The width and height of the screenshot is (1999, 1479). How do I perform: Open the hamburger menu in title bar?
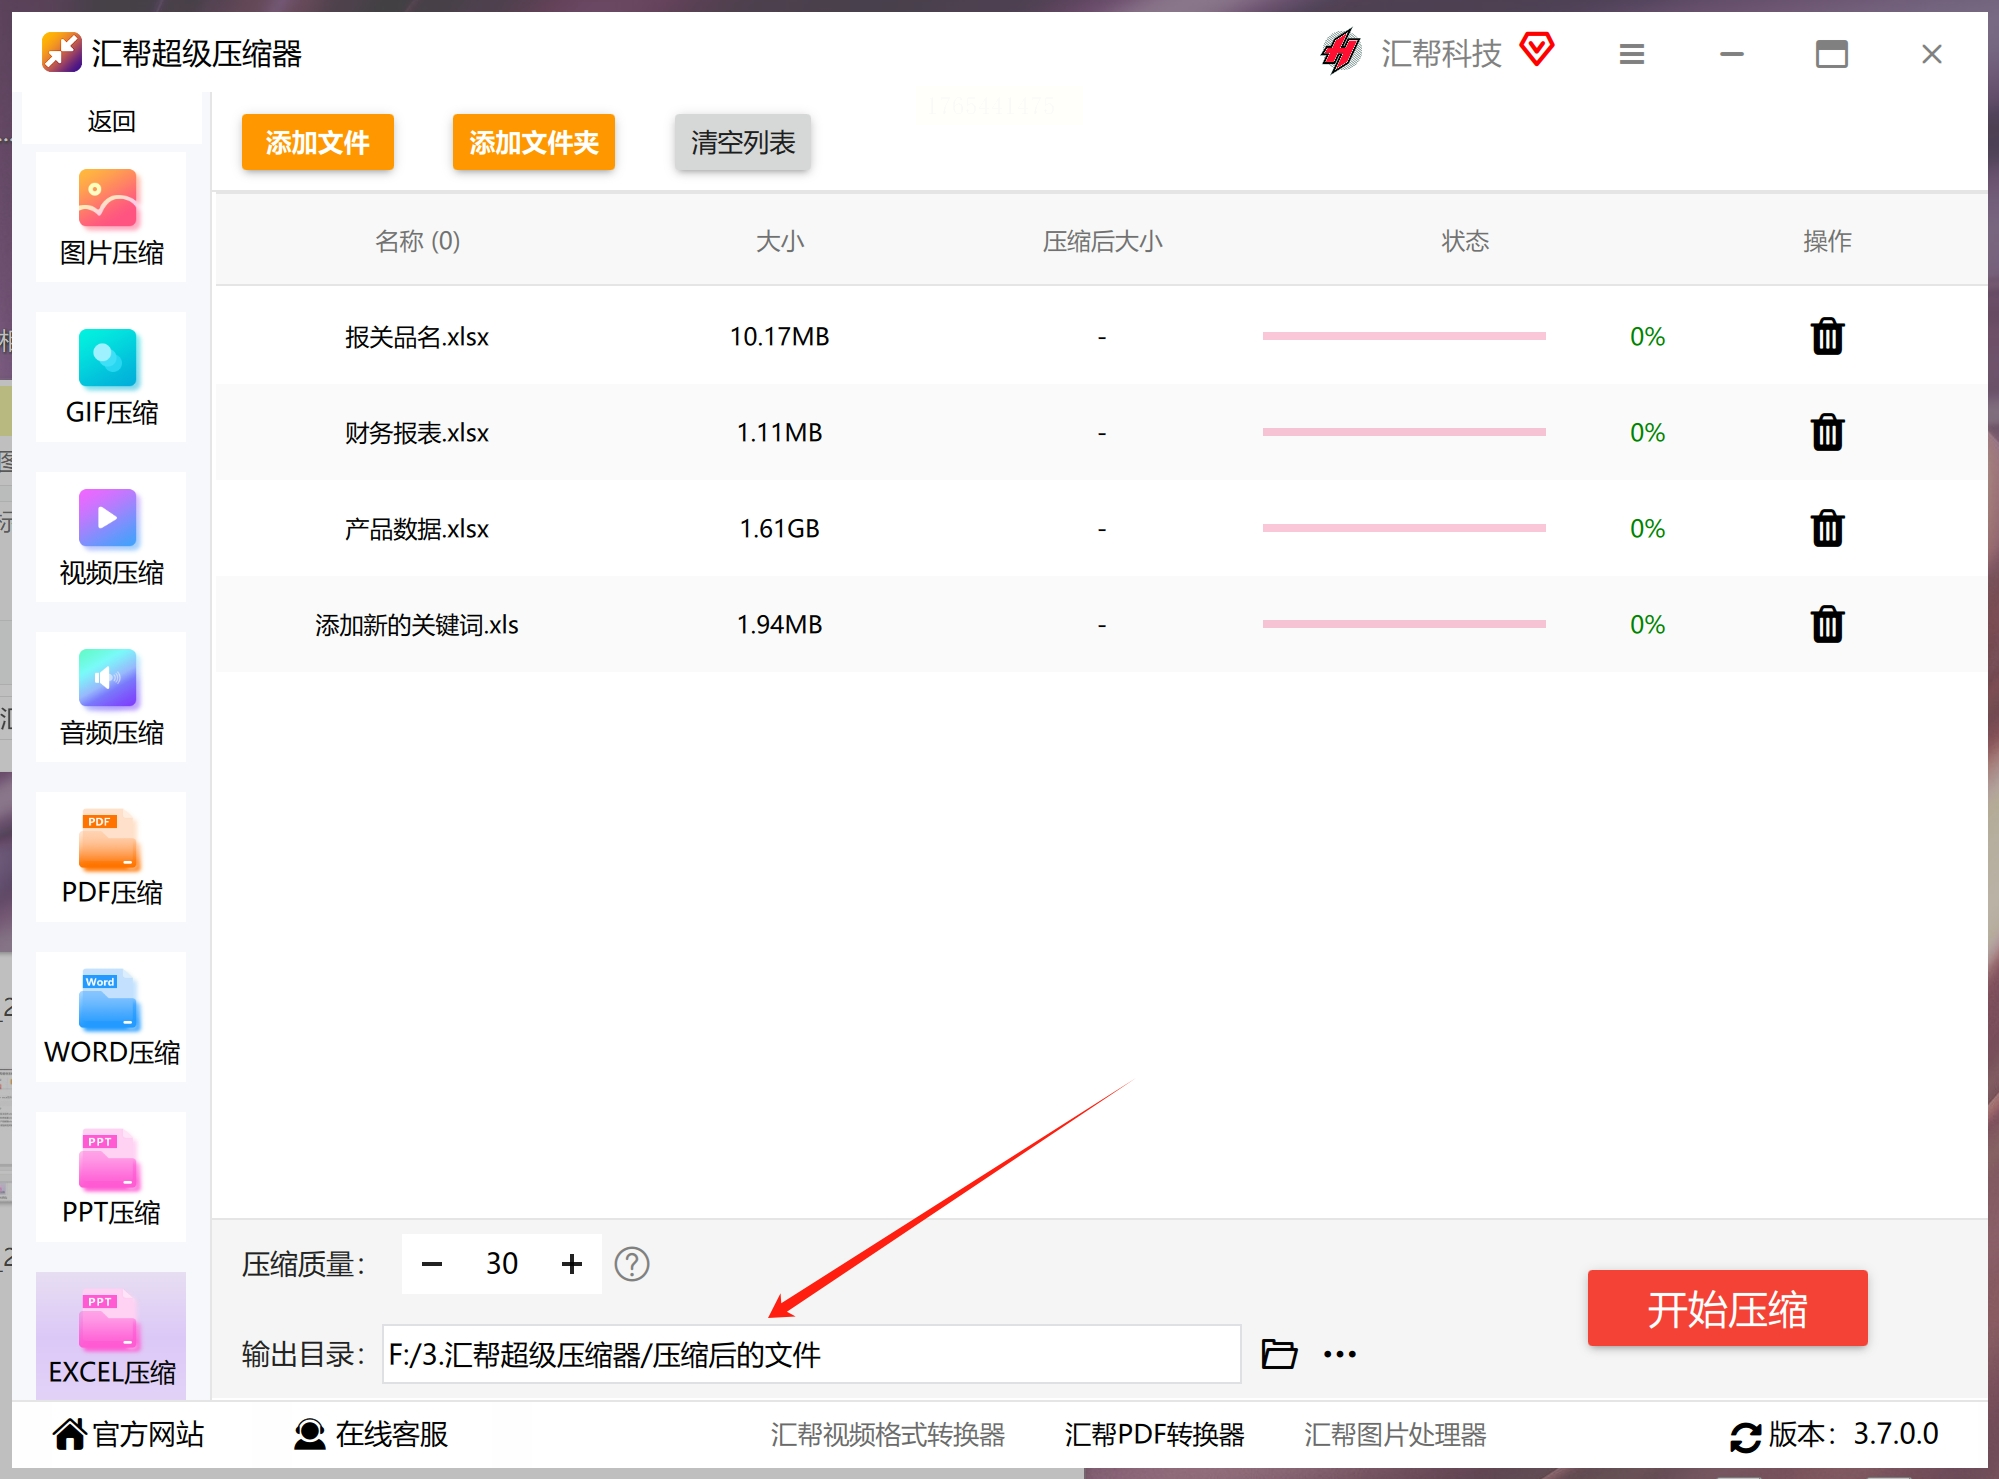(x=1631, y=54)
